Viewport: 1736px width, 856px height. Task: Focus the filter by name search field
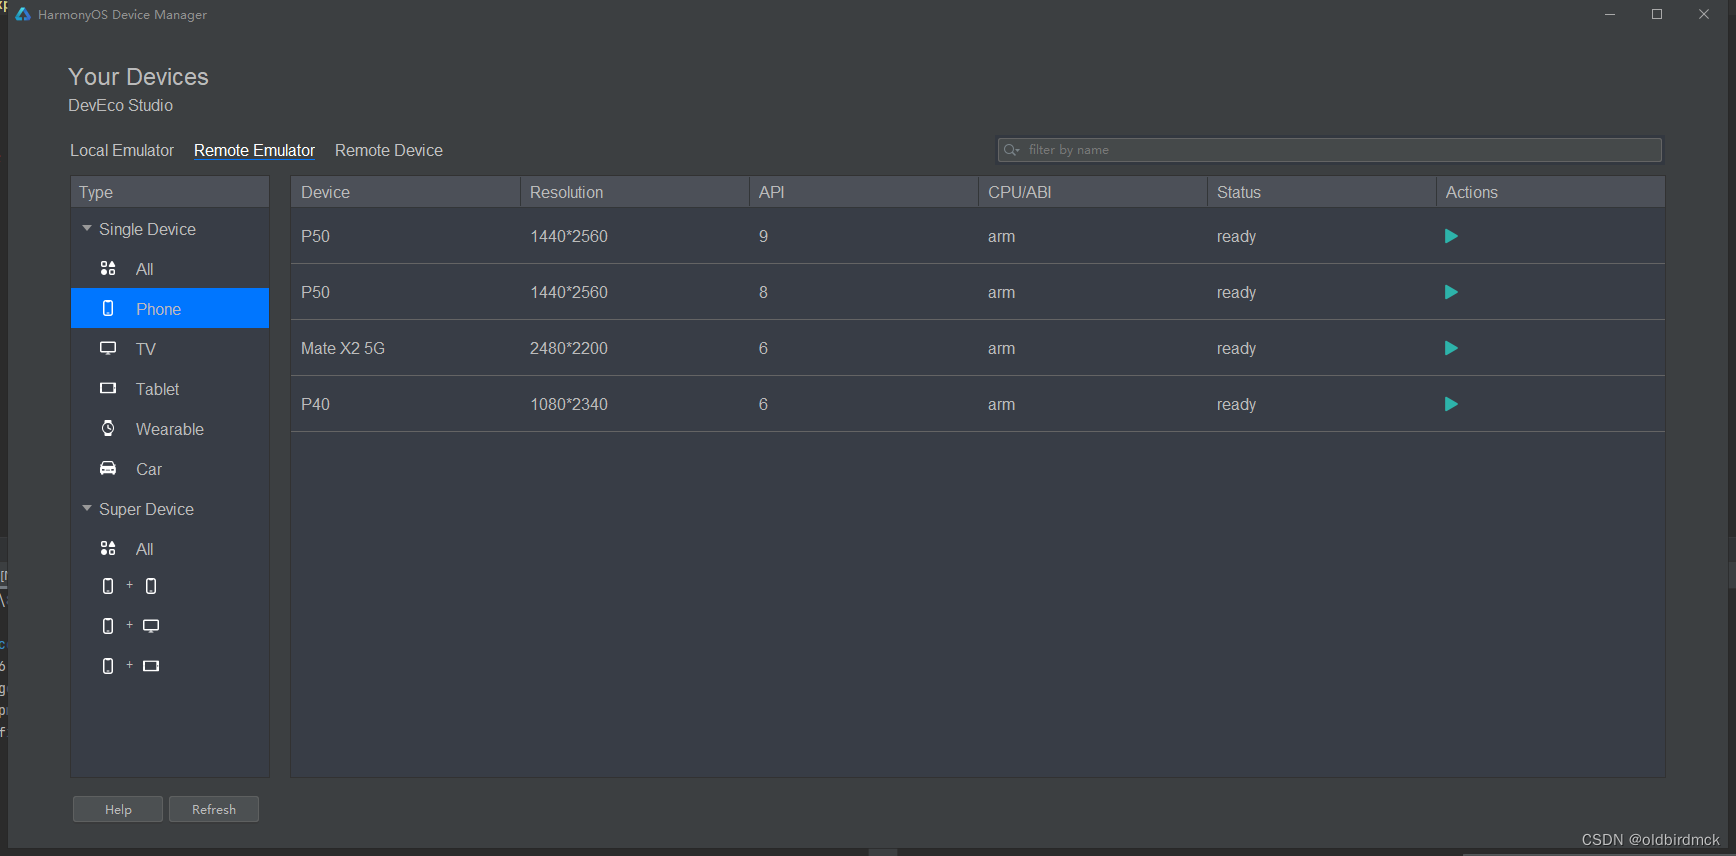tap(1330, 150)
